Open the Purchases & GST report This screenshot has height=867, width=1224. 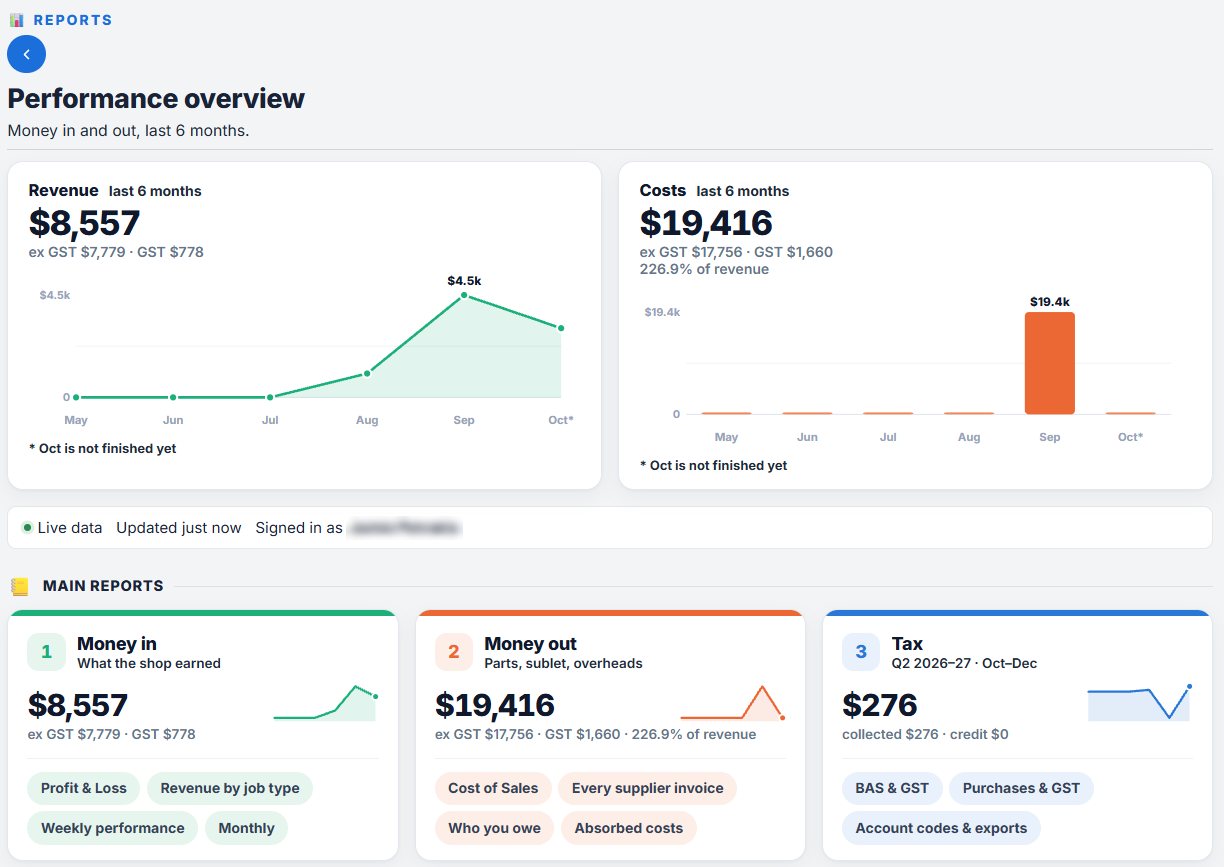[1021, 788]
